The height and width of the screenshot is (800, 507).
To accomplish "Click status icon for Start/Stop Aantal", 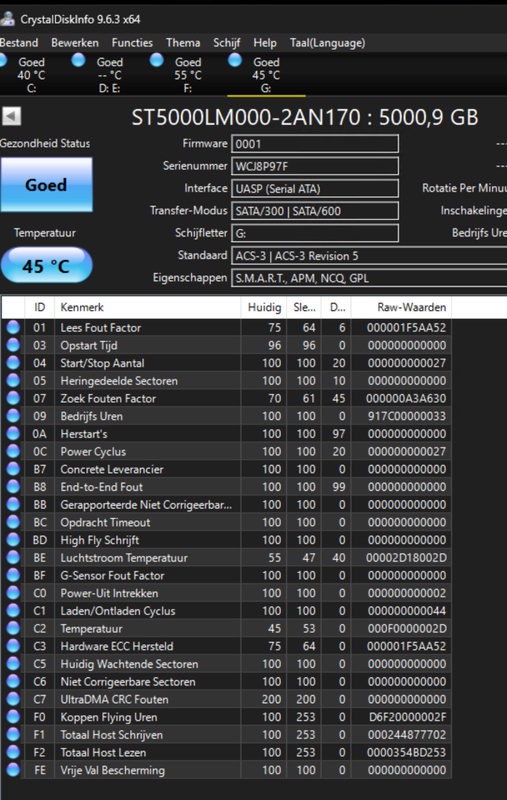I will coord(13,363).
